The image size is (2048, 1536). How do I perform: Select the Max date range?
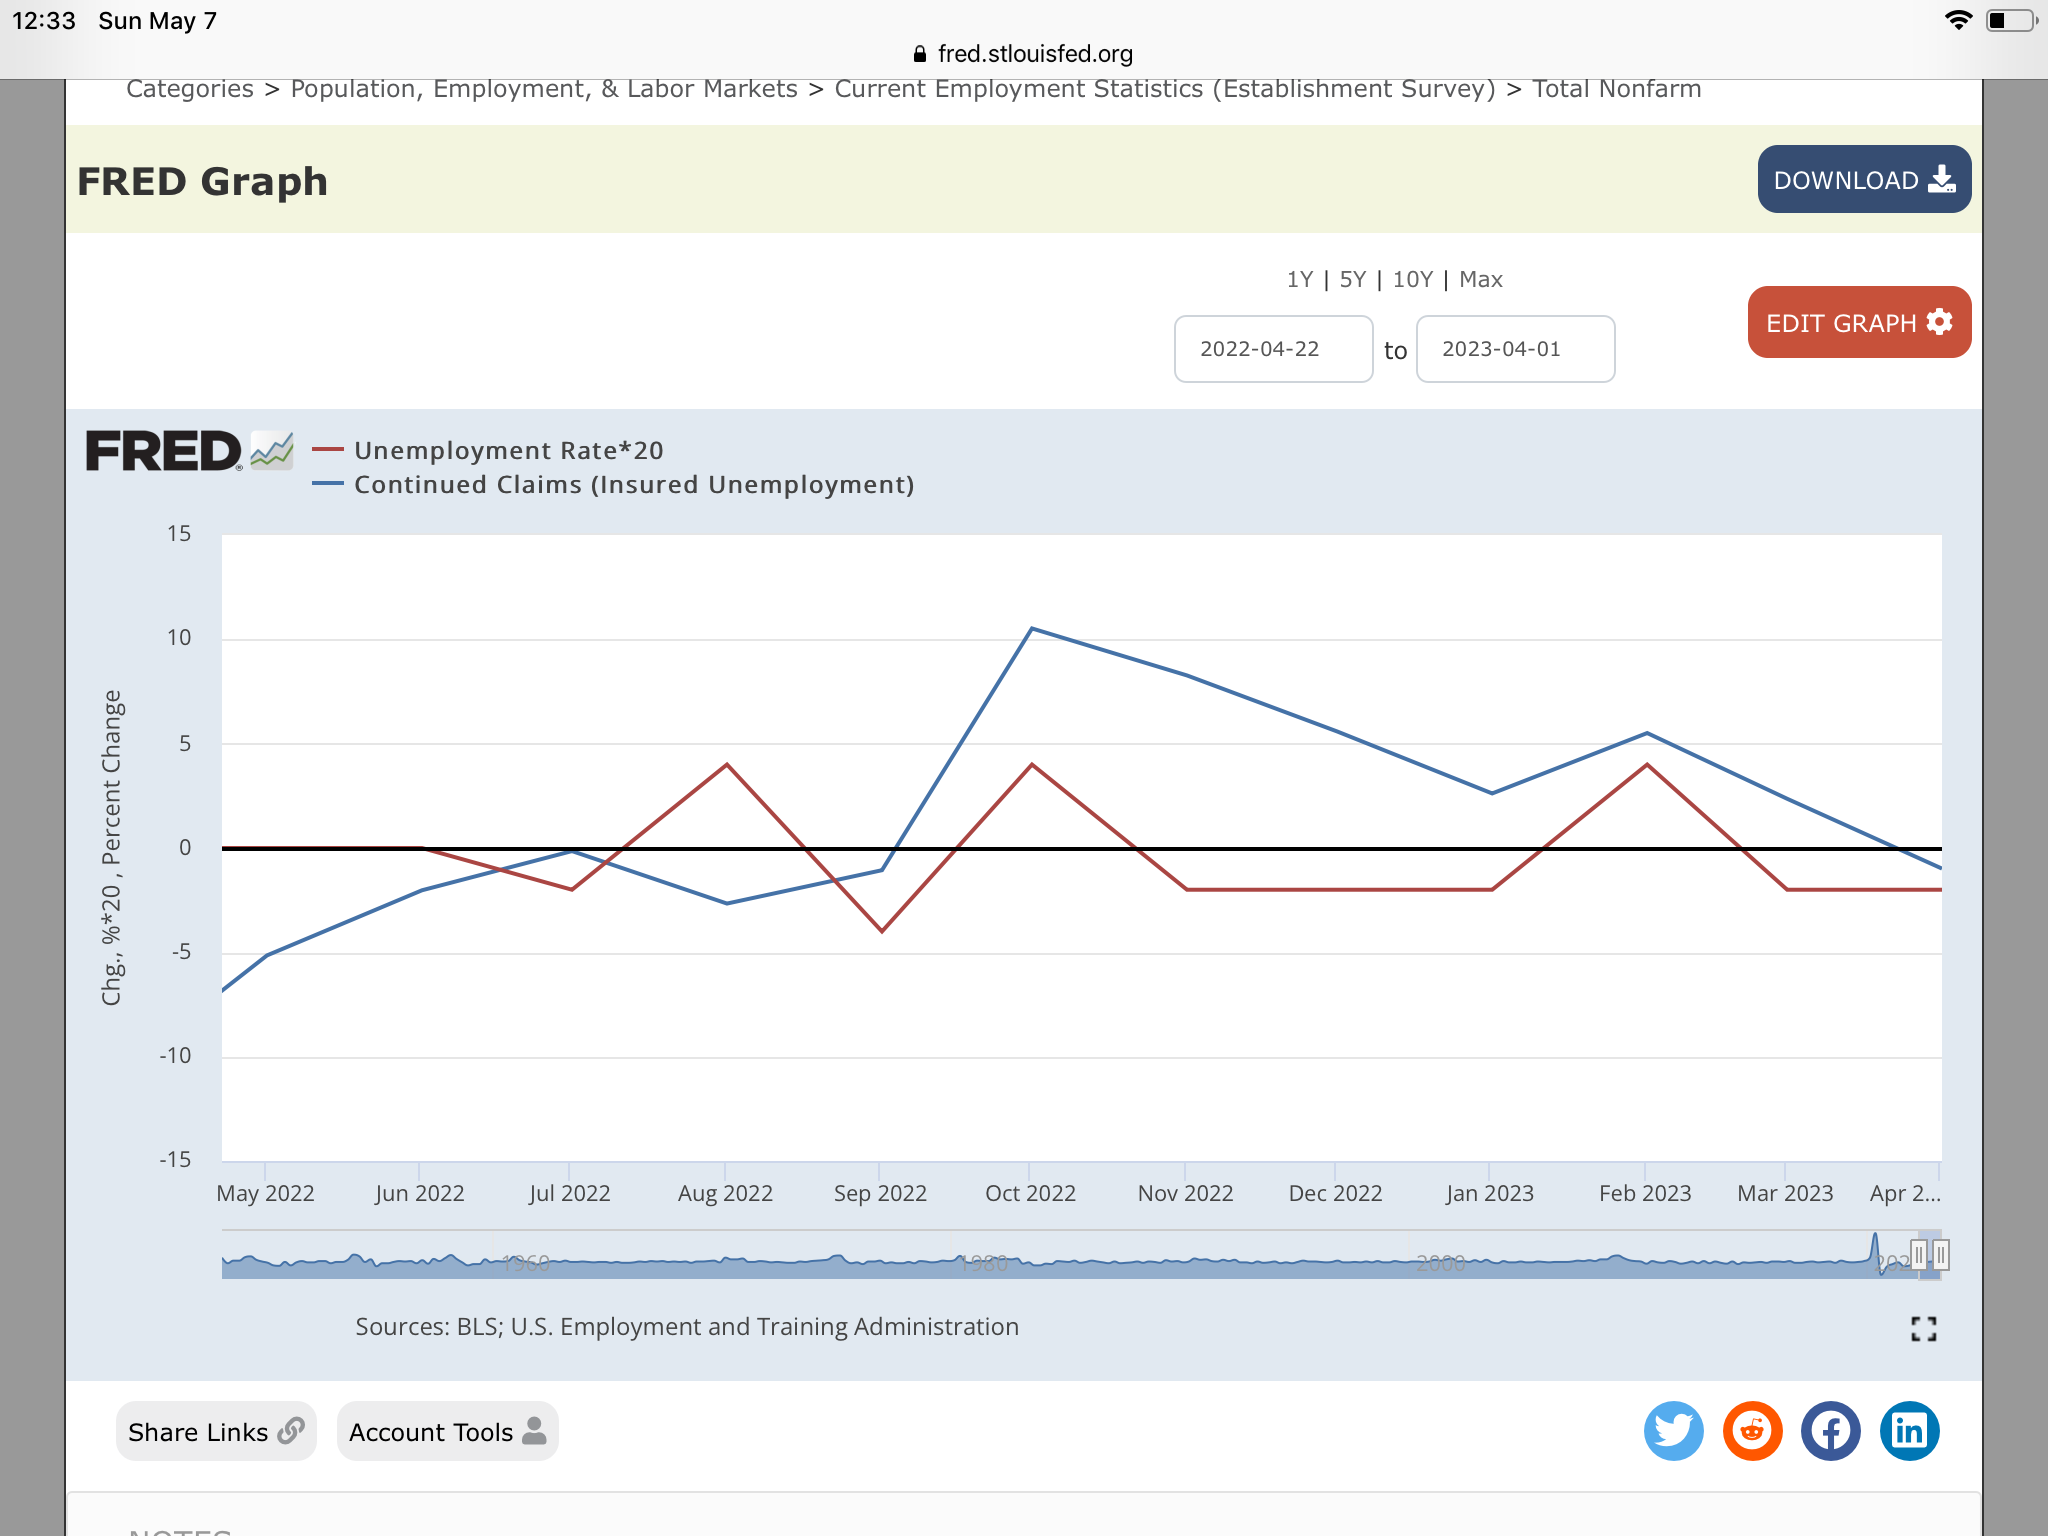click(1480, 280)
